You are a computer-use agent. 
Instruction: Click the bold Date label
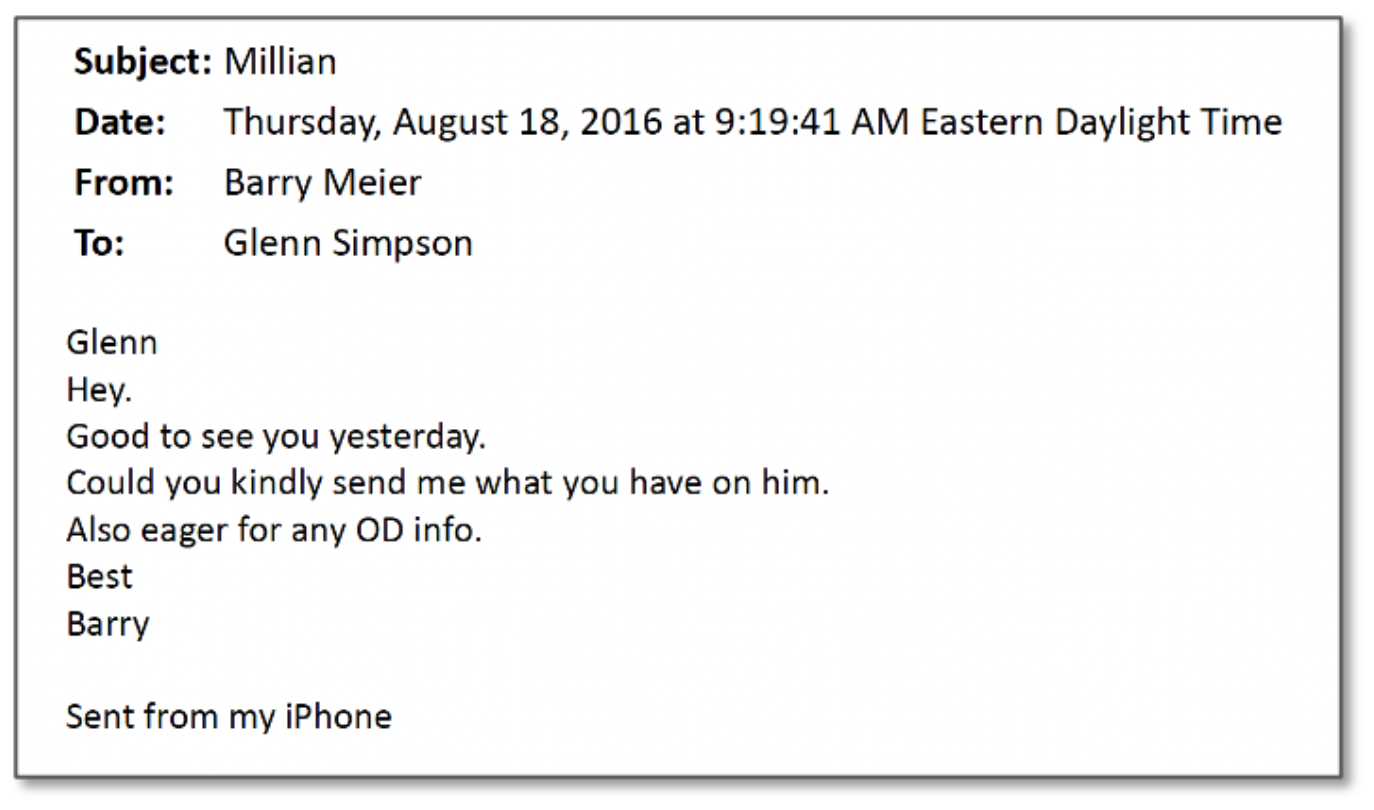point(121,123)
